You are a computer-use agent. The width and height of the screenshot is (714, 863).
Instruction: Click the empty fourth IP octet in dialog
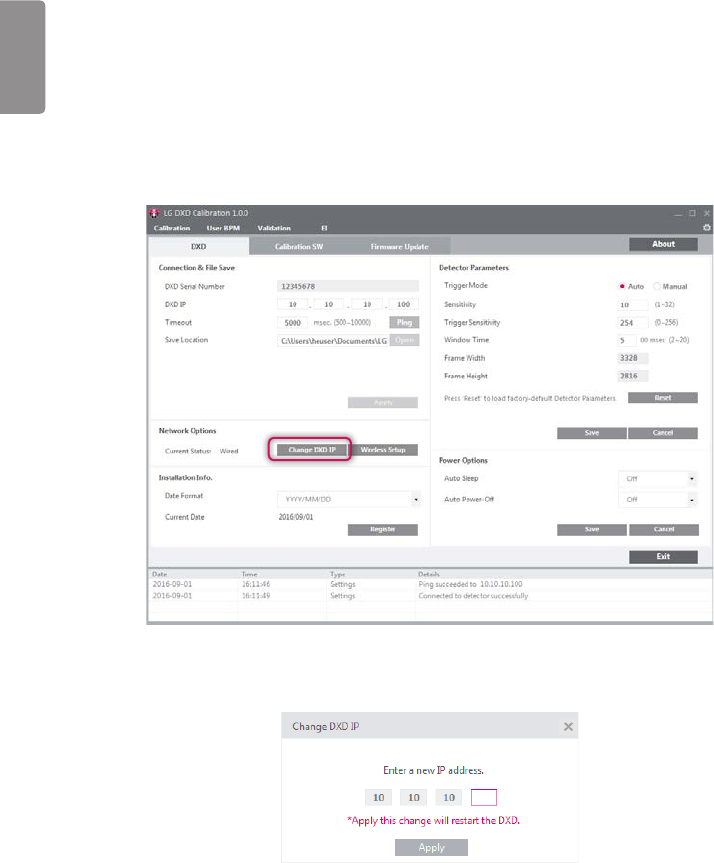[x=484, y=798]
